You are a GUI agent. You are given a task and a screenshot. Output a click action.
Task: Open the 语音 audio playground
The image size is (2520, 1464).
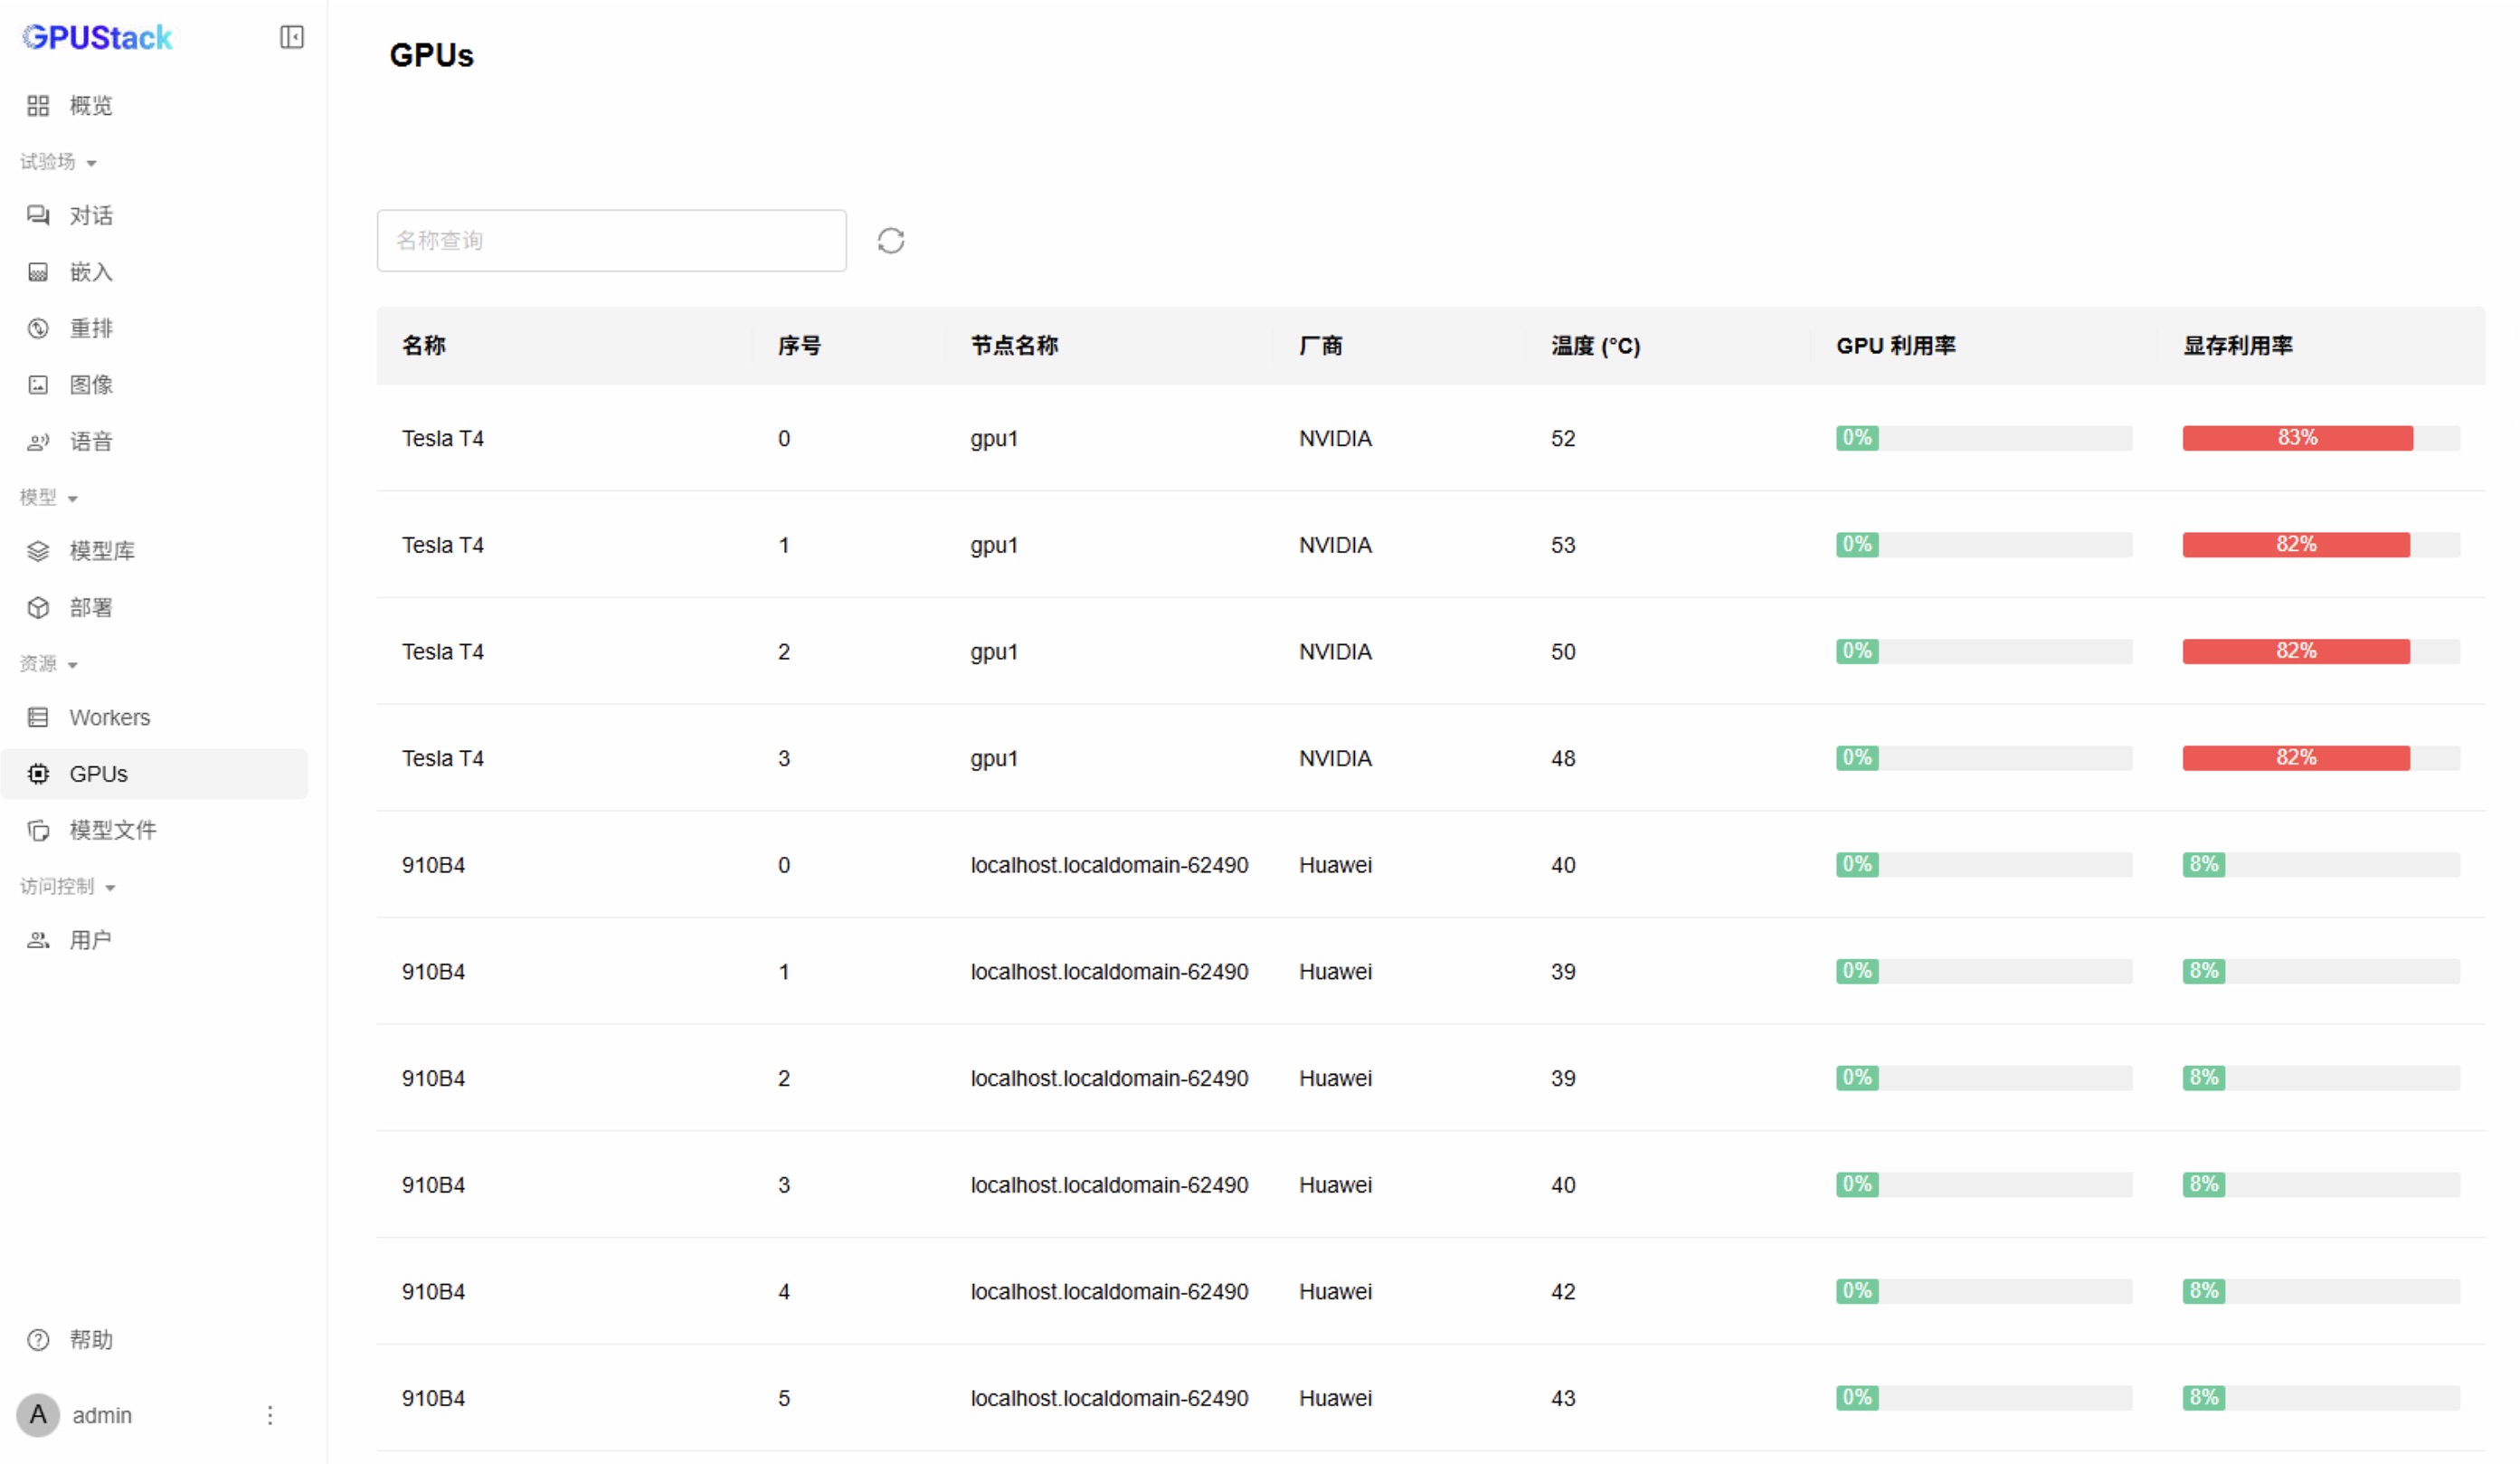point(90,441)
